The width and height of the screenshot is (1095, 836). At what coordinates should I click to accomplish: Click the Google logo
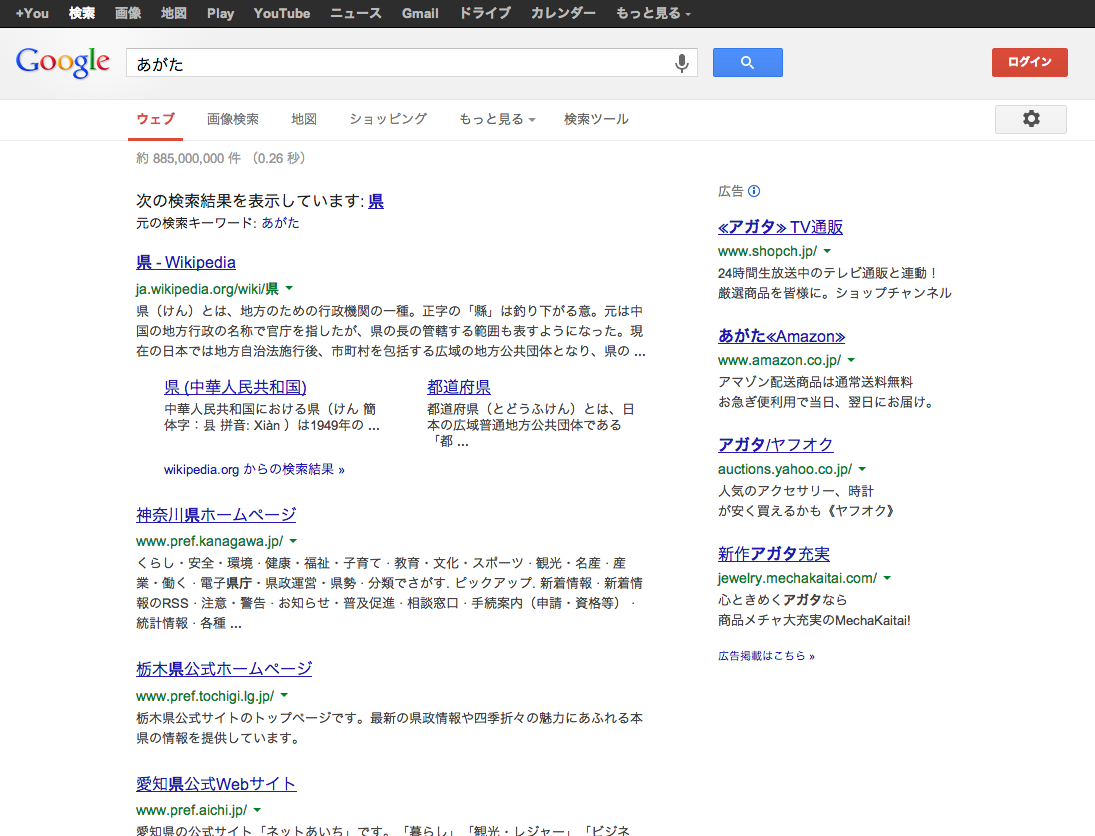pos(62,62)
